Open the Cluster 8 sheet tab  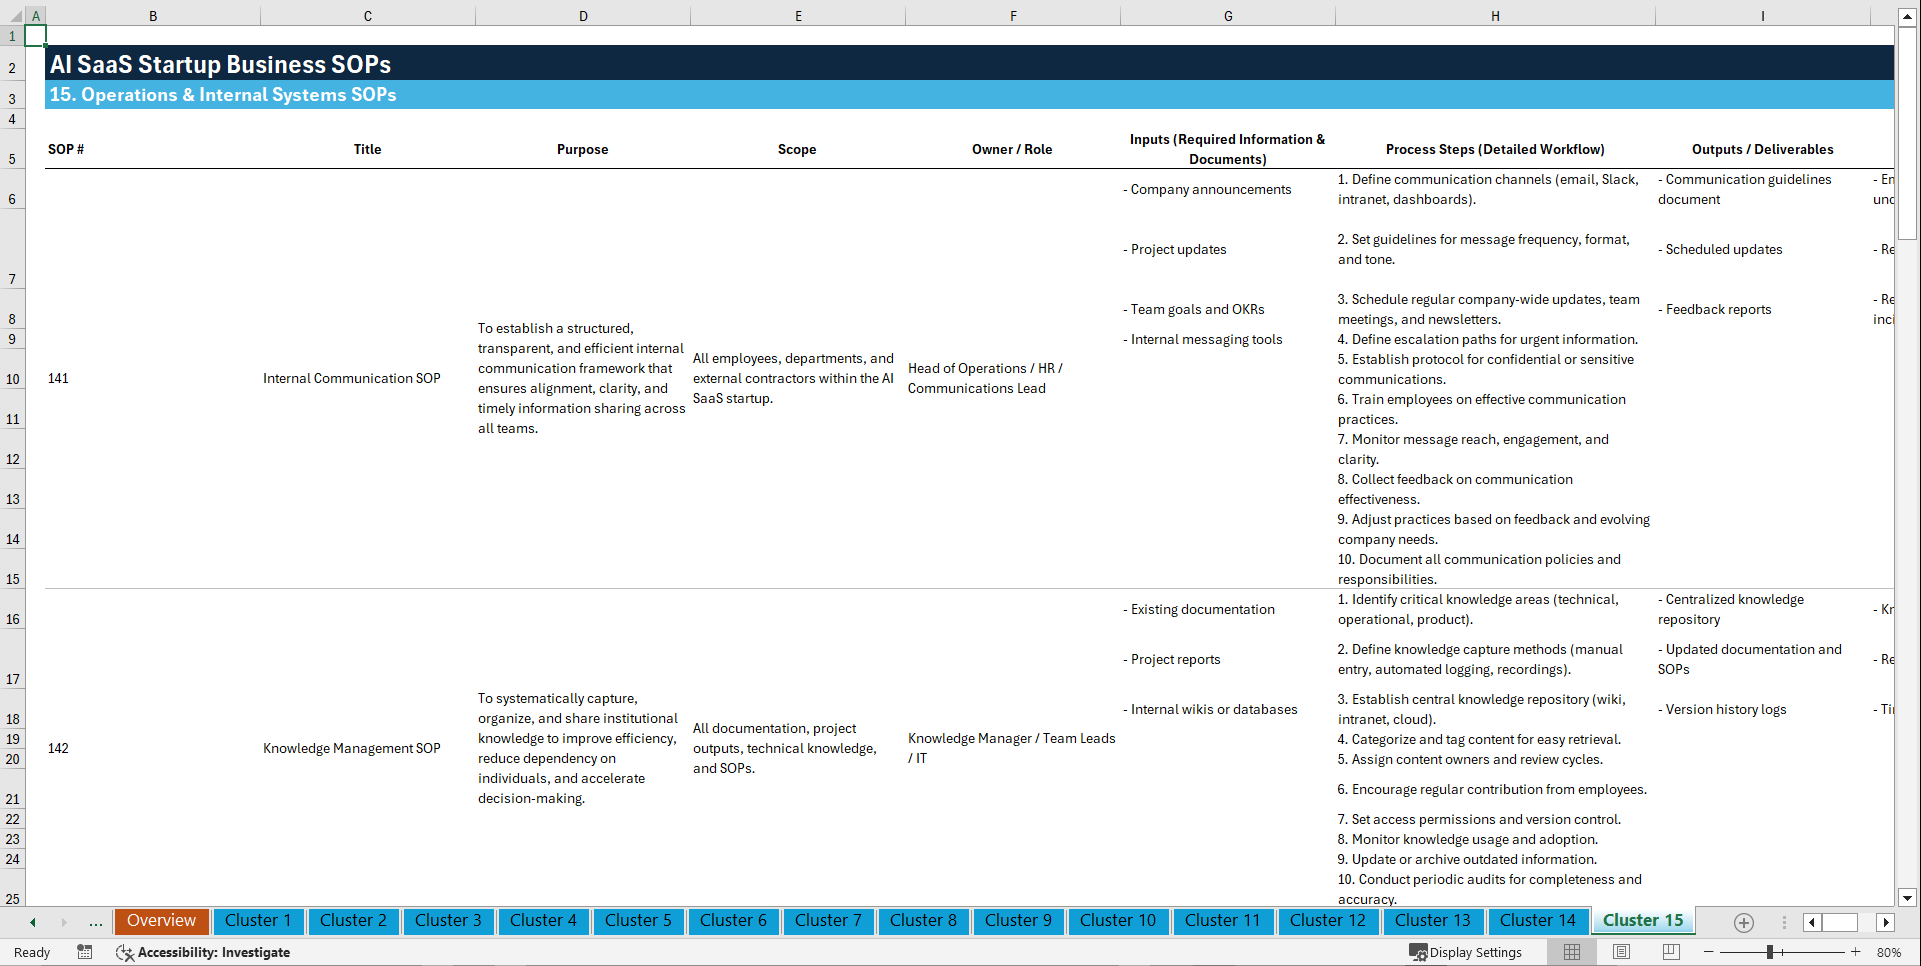[x=923, y=921]
